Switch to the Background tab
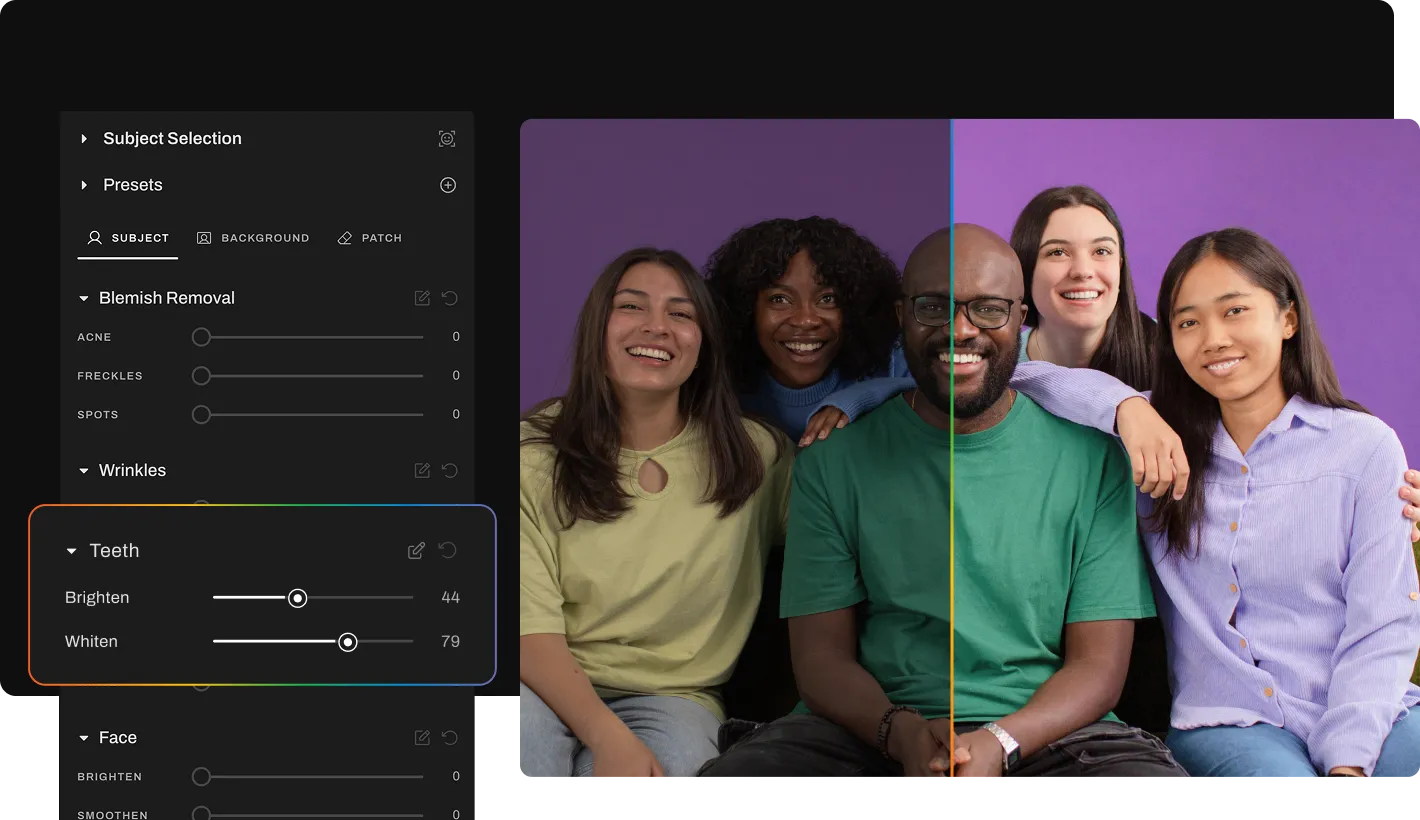The image size is (1420, 820). click(x=253, y=238)
